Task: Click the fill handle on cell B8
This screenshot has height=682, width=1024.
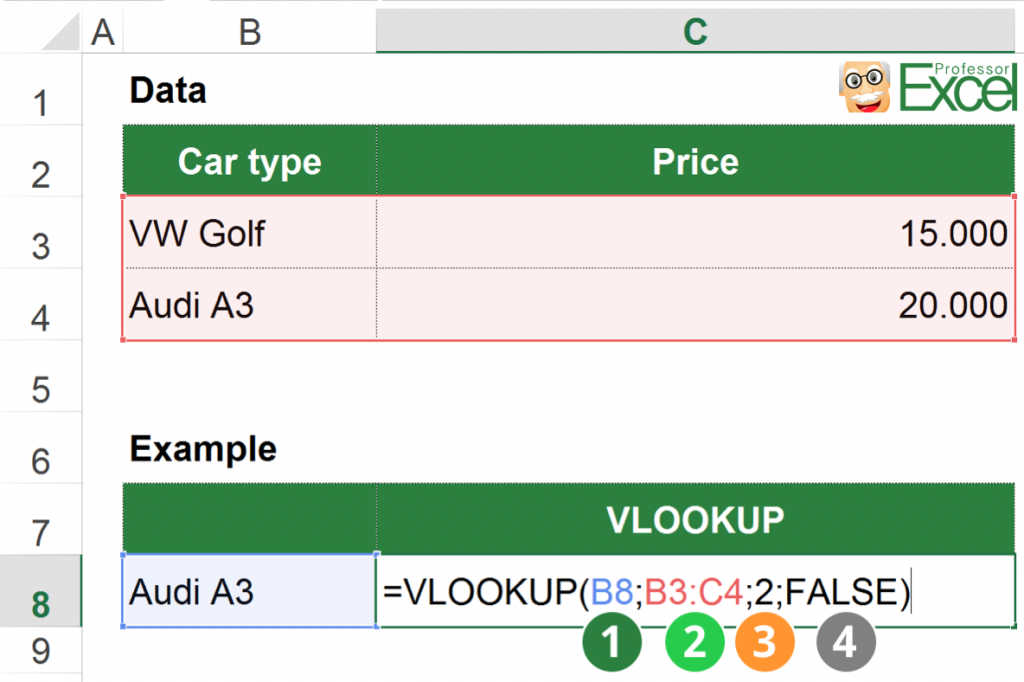Action: (378, 625)
